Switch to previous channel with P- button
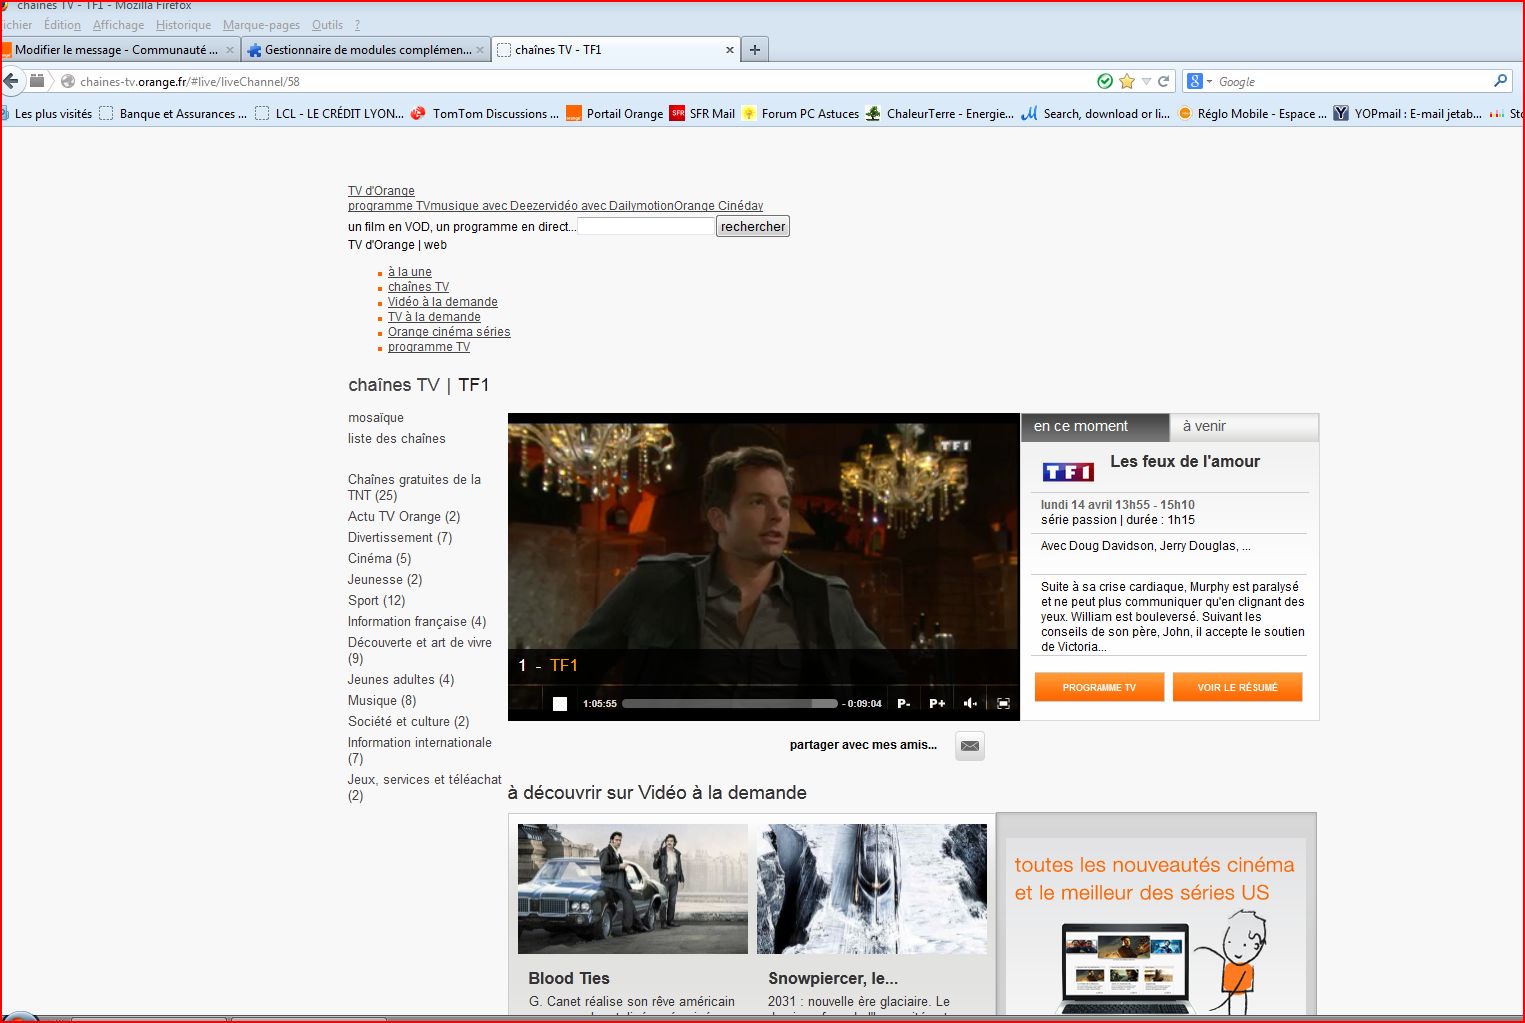The width and height of the screenshot is (1525, 1023). click(903, 704)
